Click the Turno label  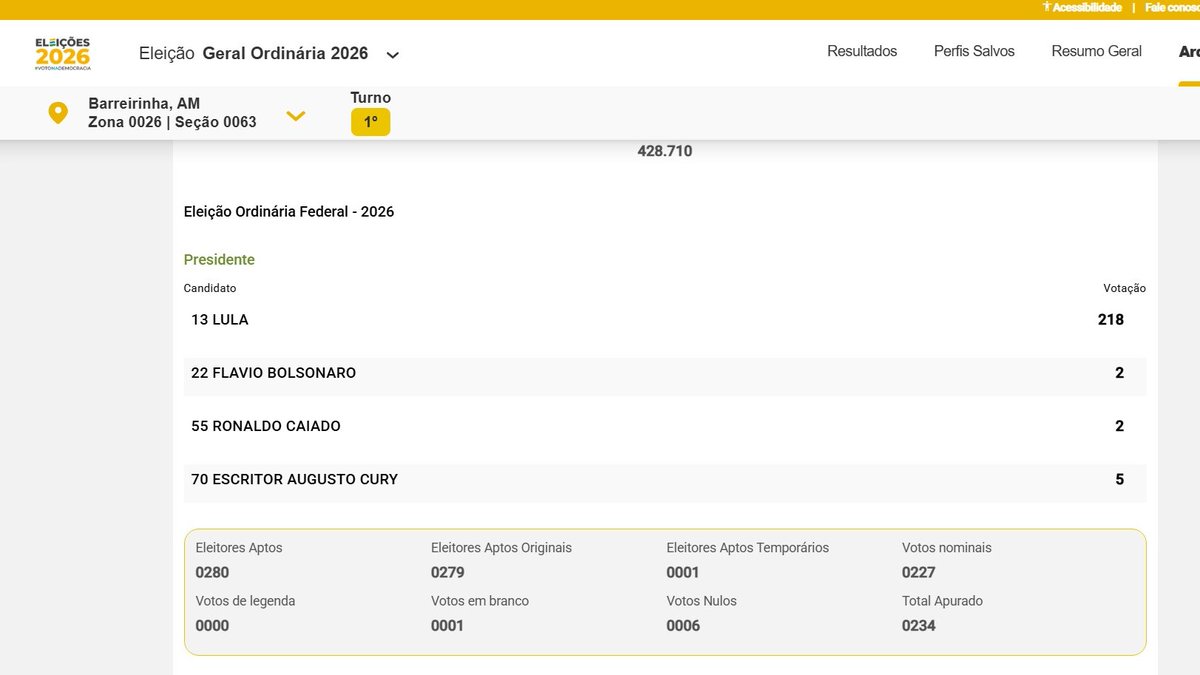click(370, 98)
